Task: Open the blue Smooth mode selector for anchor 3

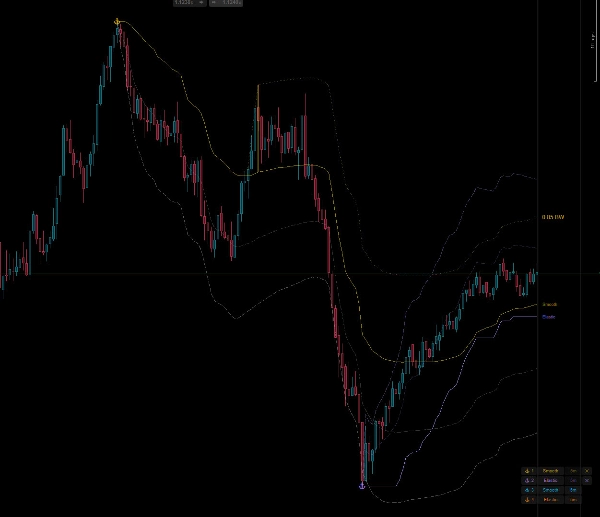Action: [551, 490]
